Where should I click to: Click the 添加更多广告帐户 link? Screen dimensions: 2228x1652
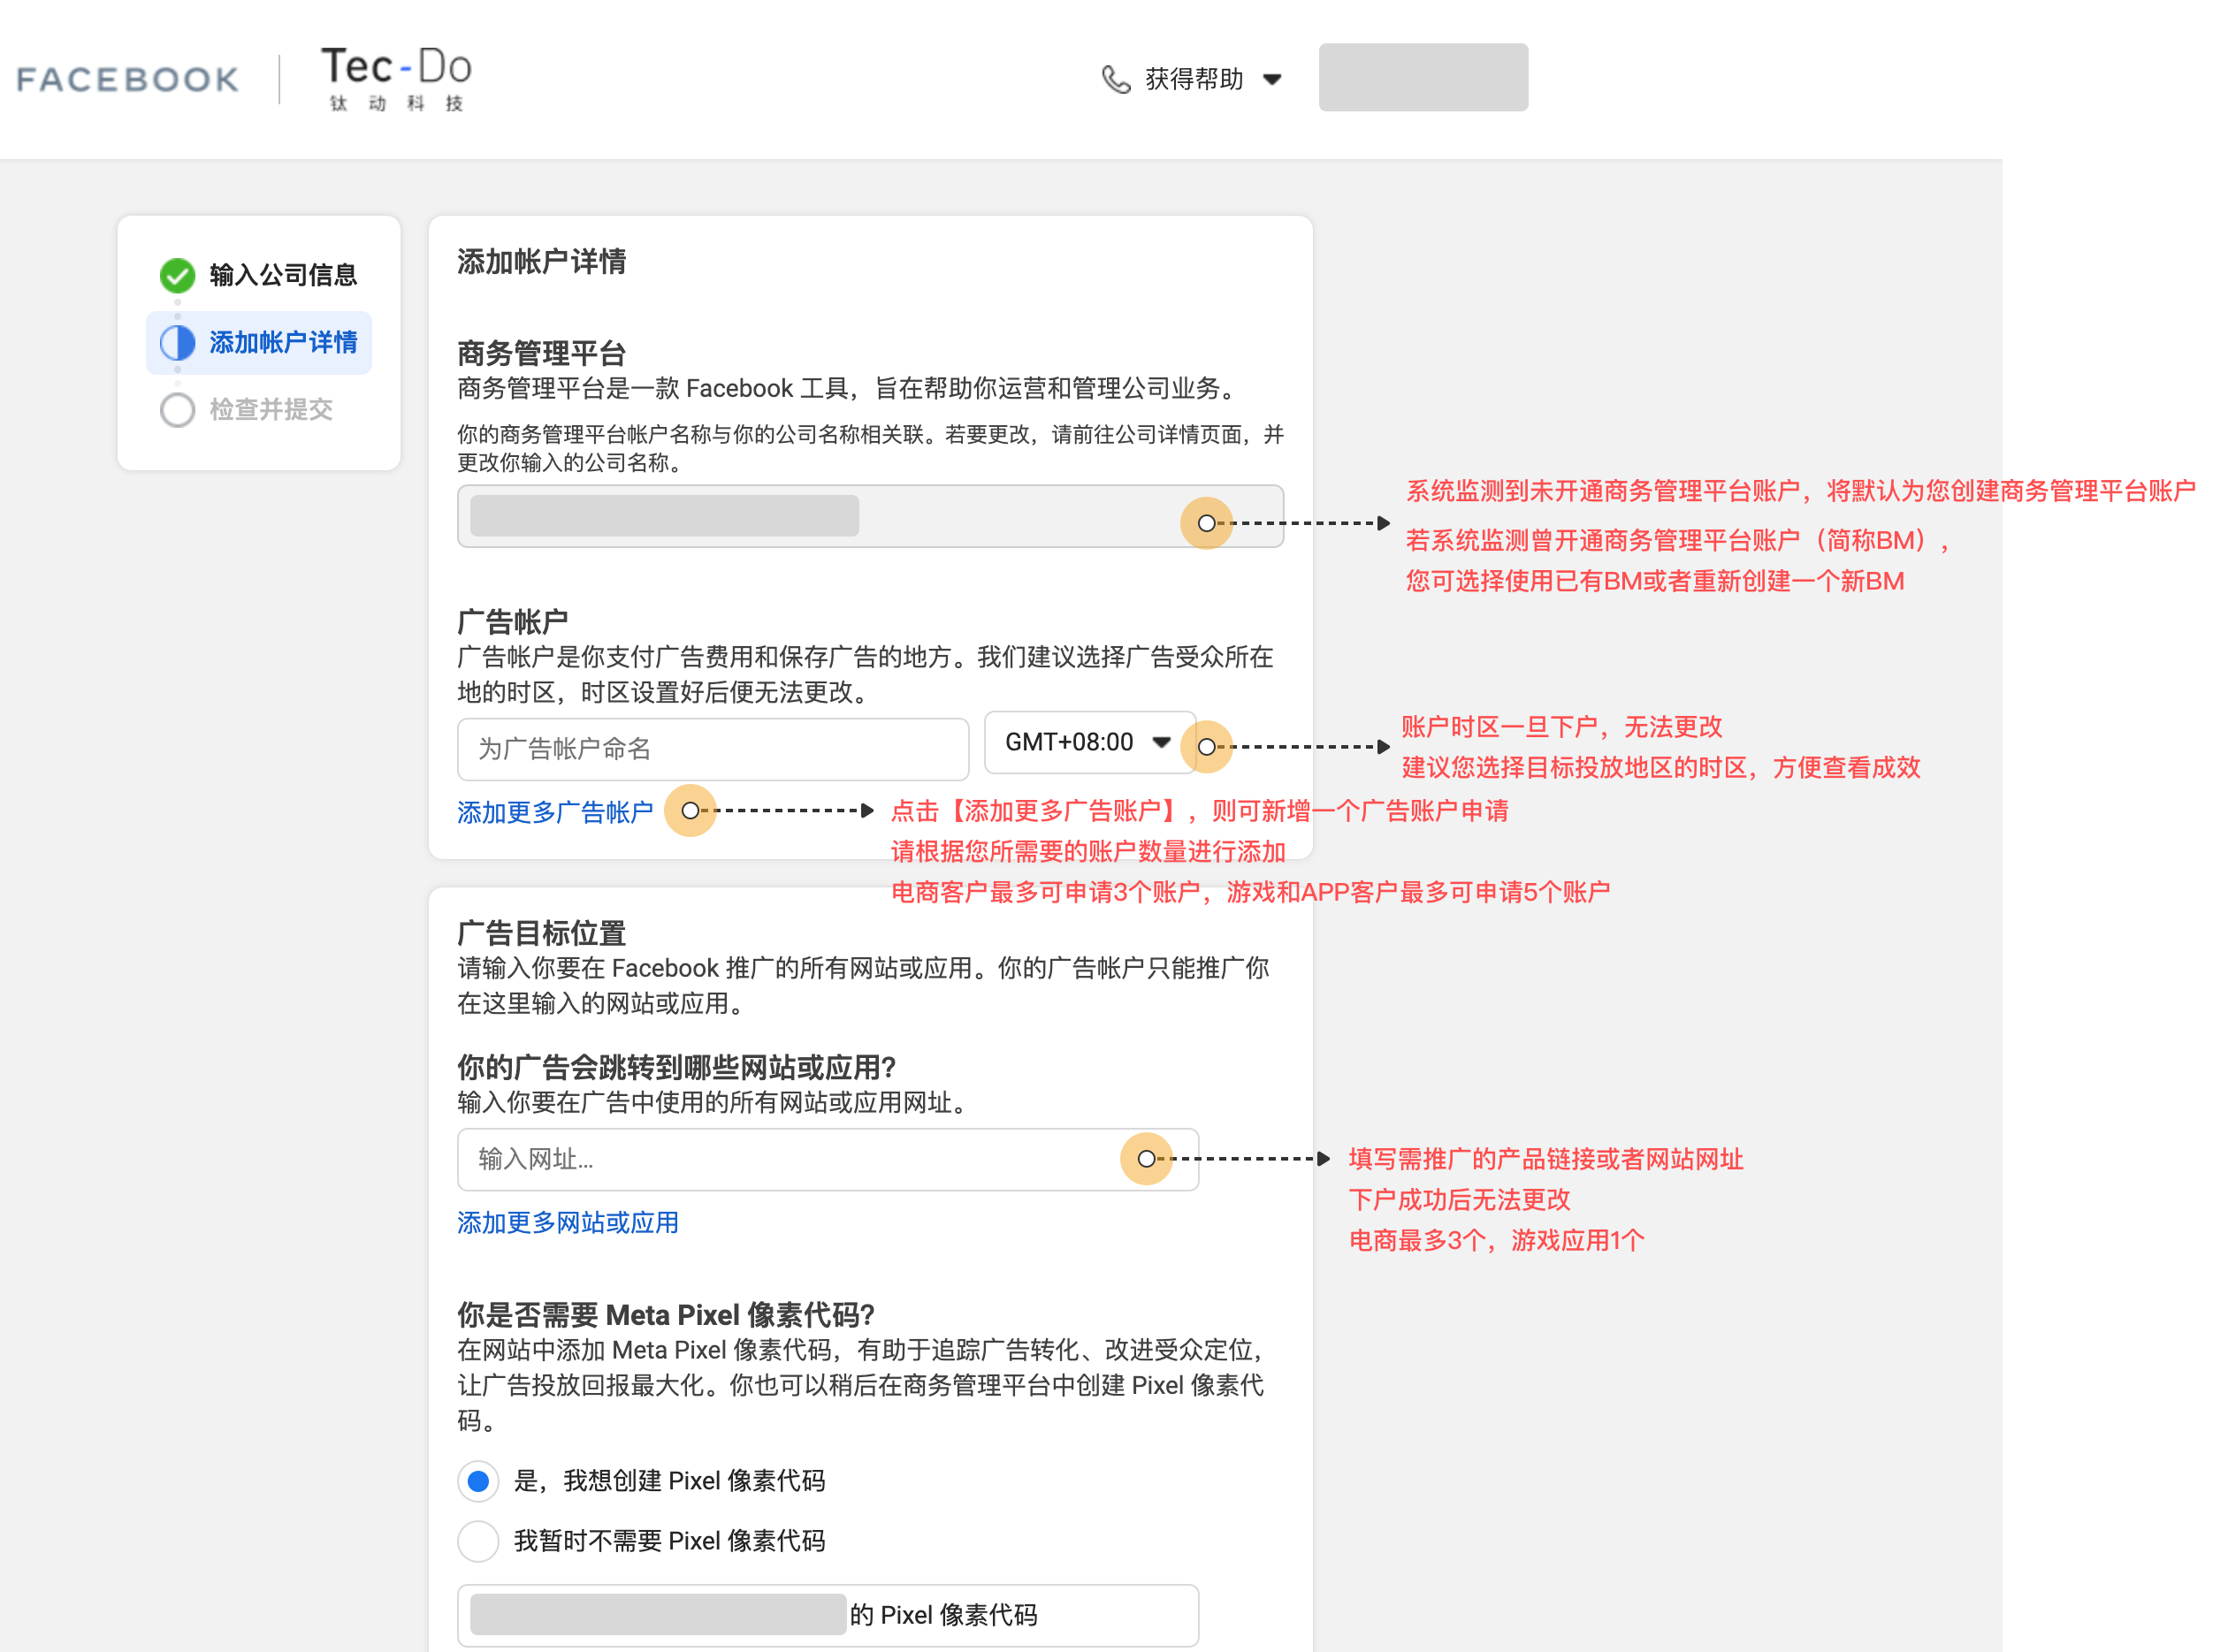pyautogui.click(x=555, y=812)
